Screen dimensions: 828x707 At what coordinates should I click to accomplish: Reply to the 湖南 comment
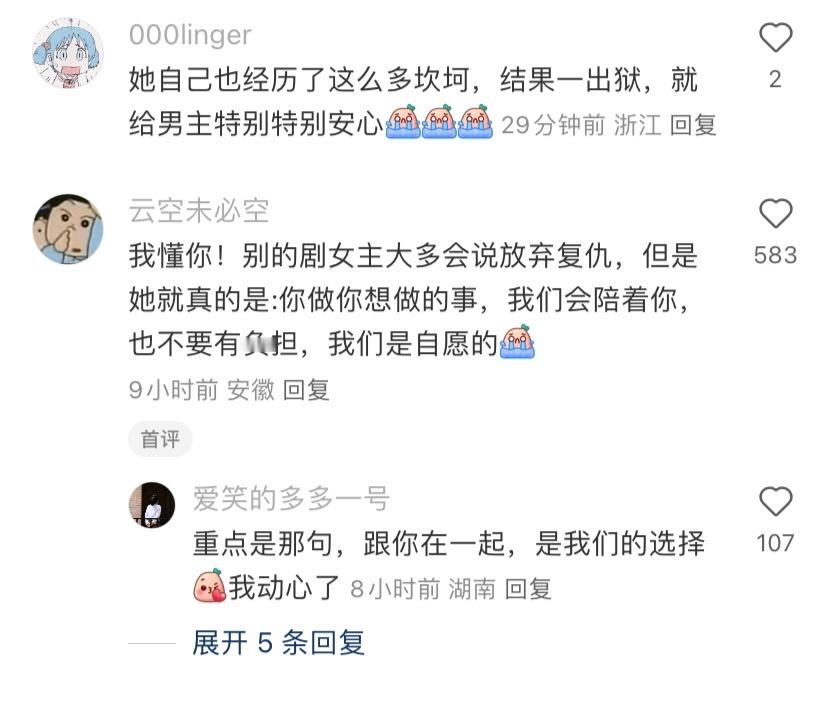point(528,589)
